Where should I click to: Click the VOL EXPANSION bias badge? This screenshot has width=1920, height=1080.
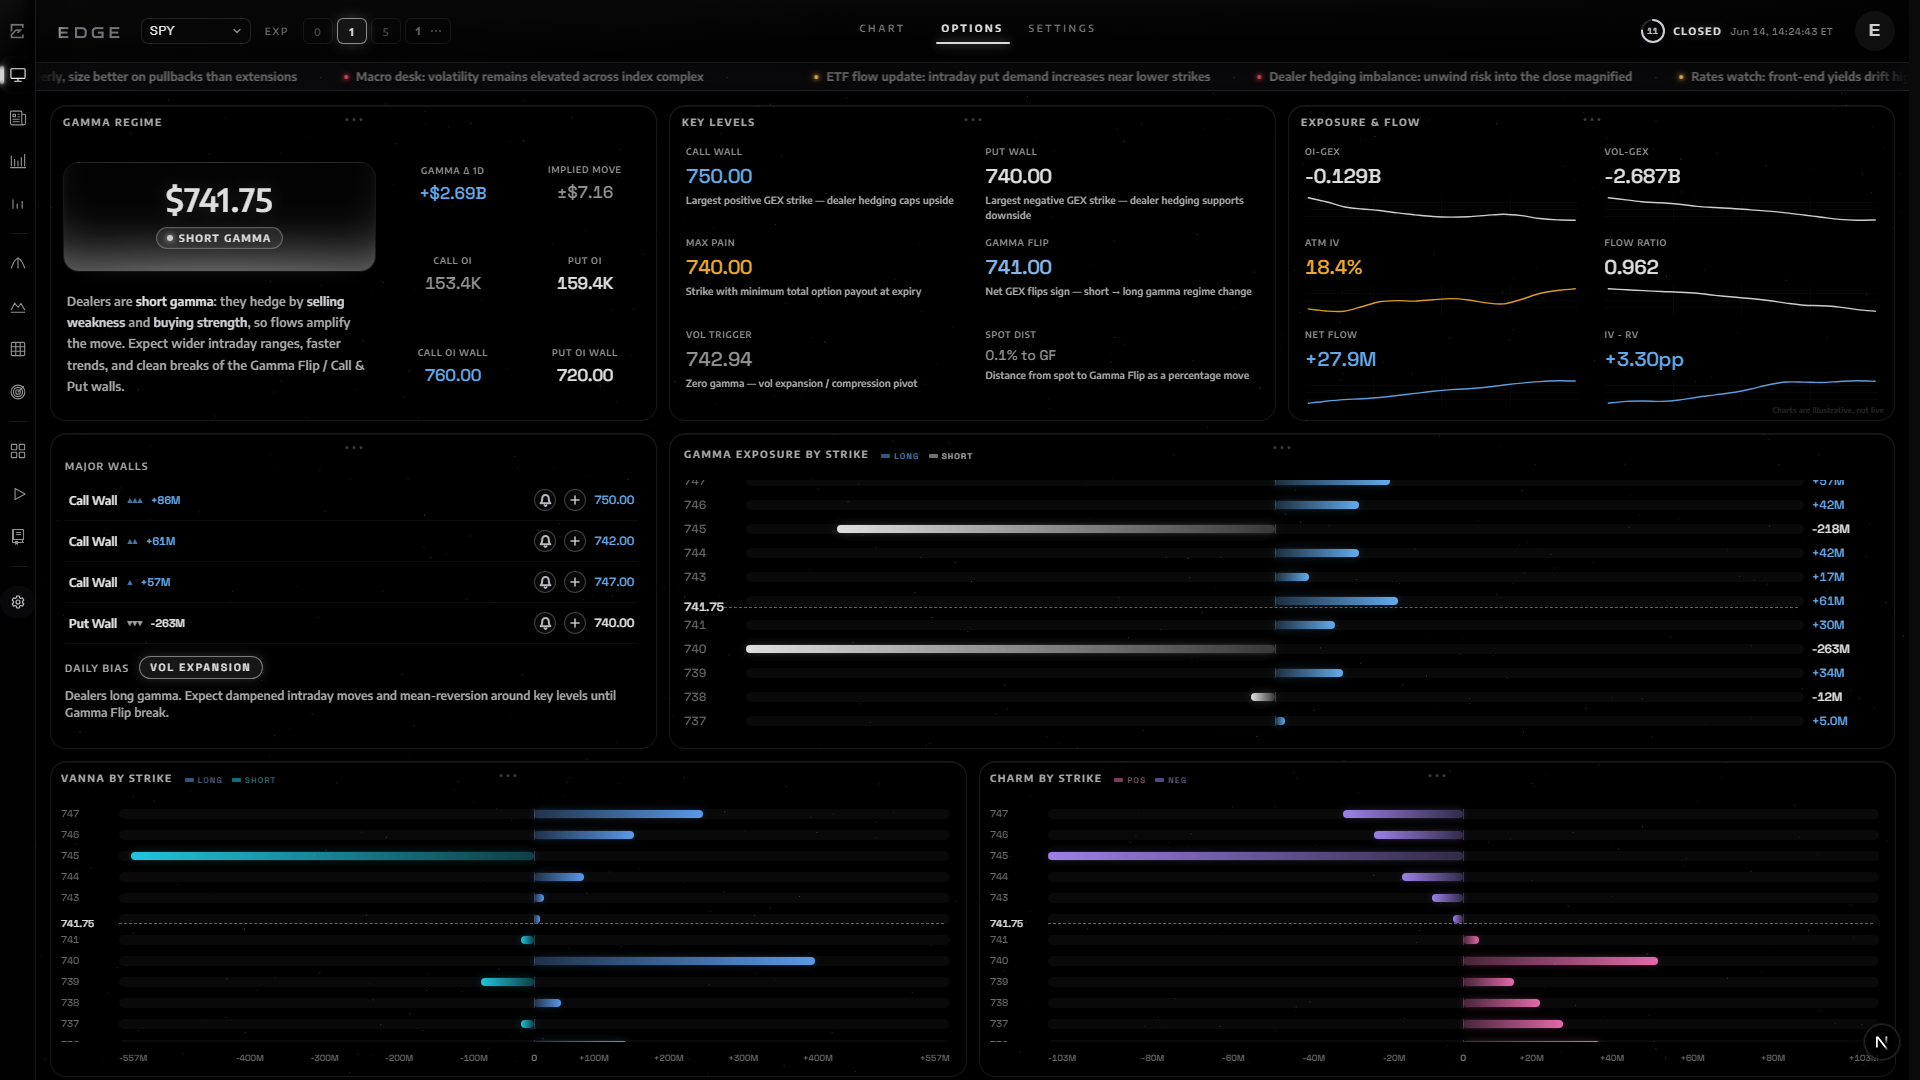click(200, 668)
